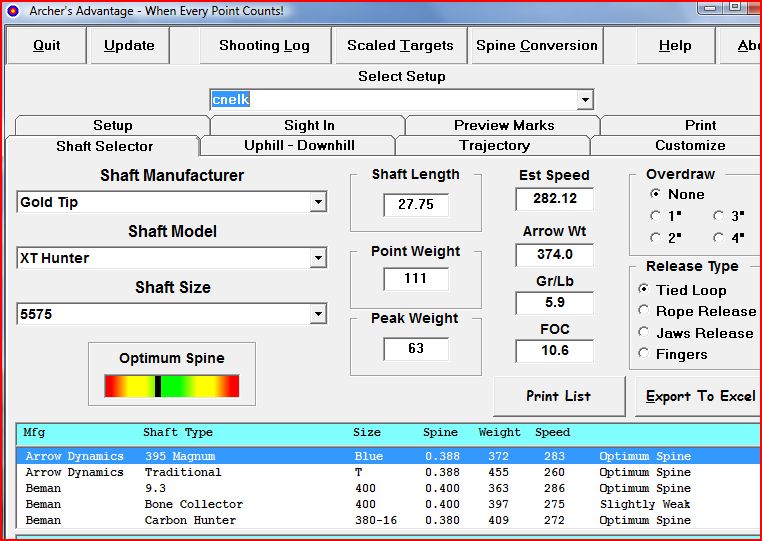The width and height of the screenshot is (762, 541).
Task: Click 0.380 spine value
Action: point(442,520)
